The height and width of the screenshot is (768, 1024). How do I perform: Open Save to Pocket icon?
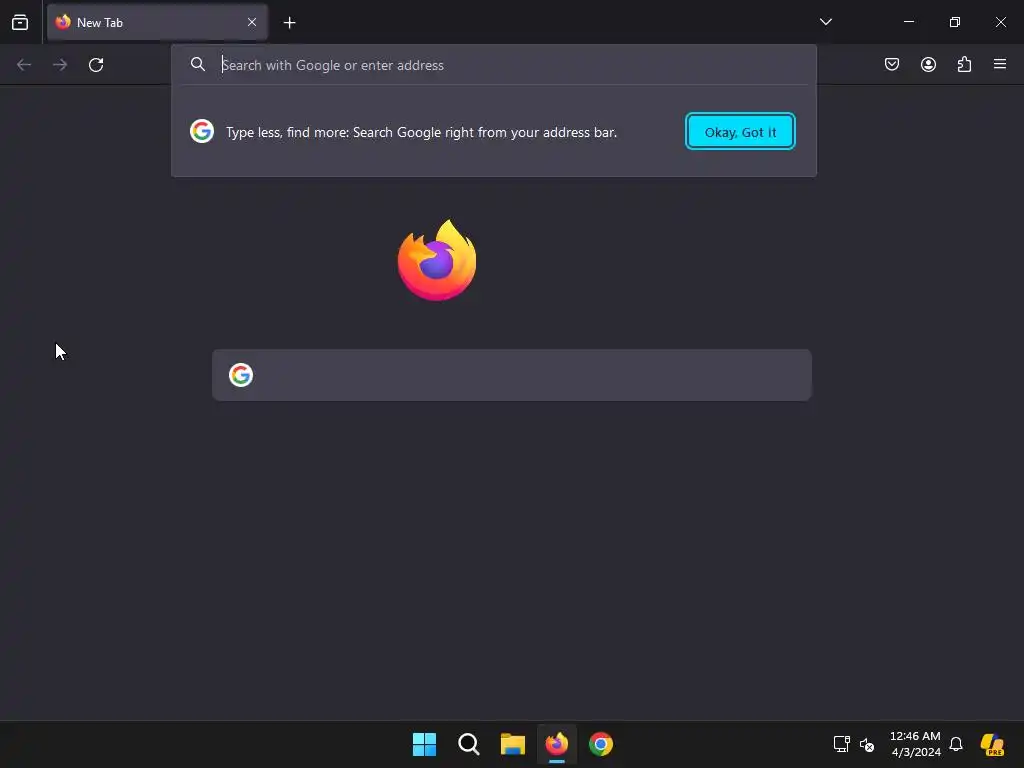coord(891,64)
